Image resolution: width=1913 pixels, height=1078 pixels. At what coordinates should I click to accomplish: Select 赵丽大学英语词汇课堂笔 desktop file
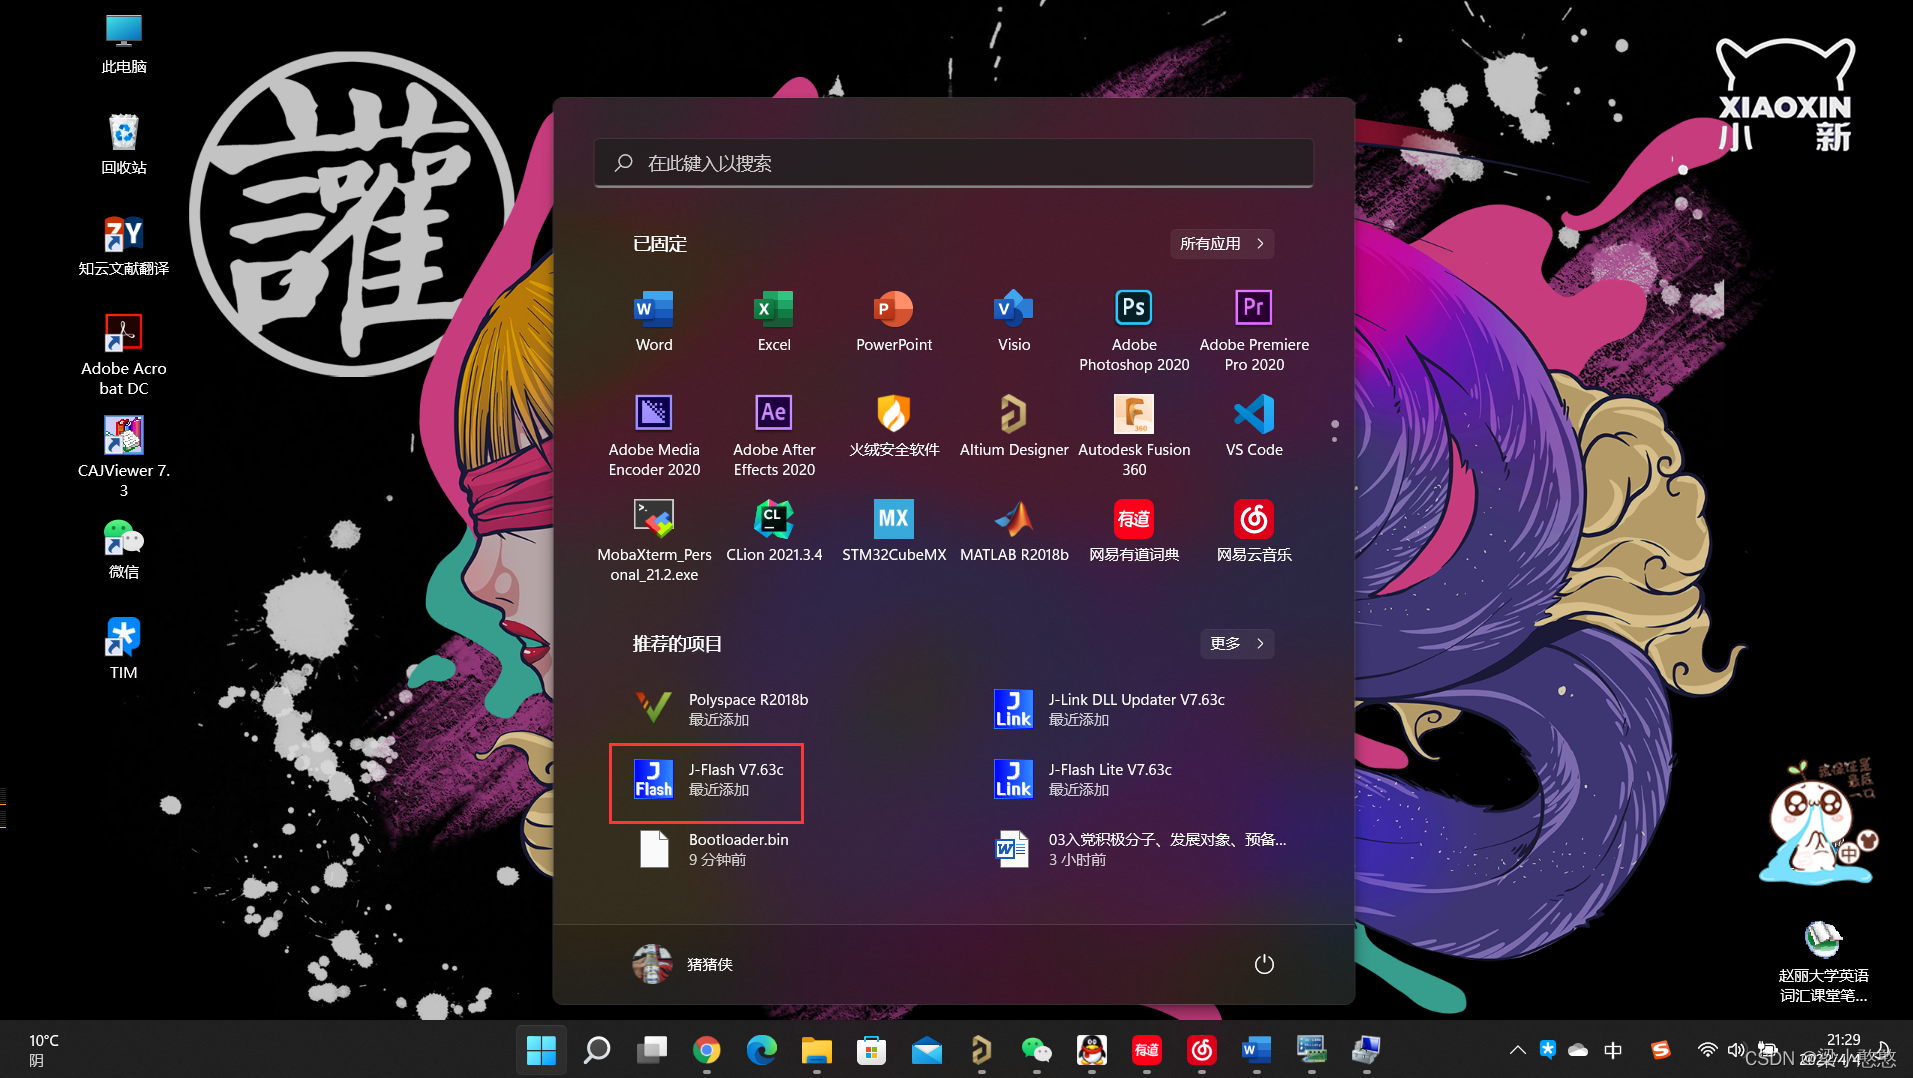point(1823,962)
